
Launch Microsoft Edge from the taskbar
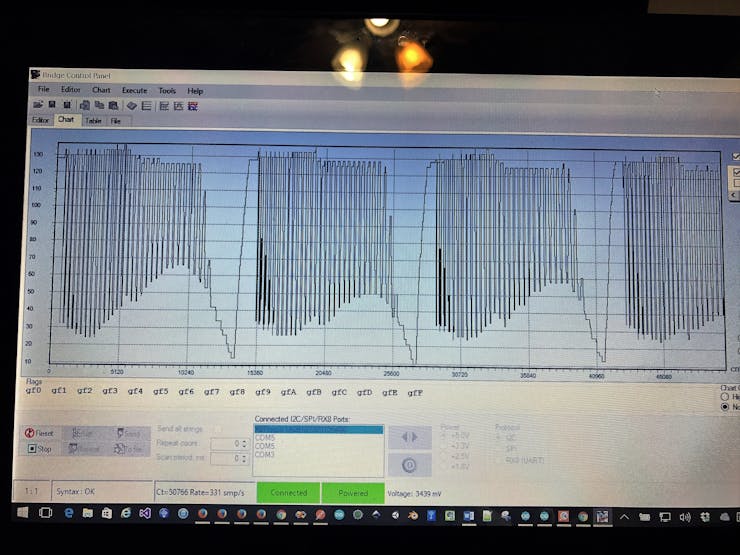[69, 513]
